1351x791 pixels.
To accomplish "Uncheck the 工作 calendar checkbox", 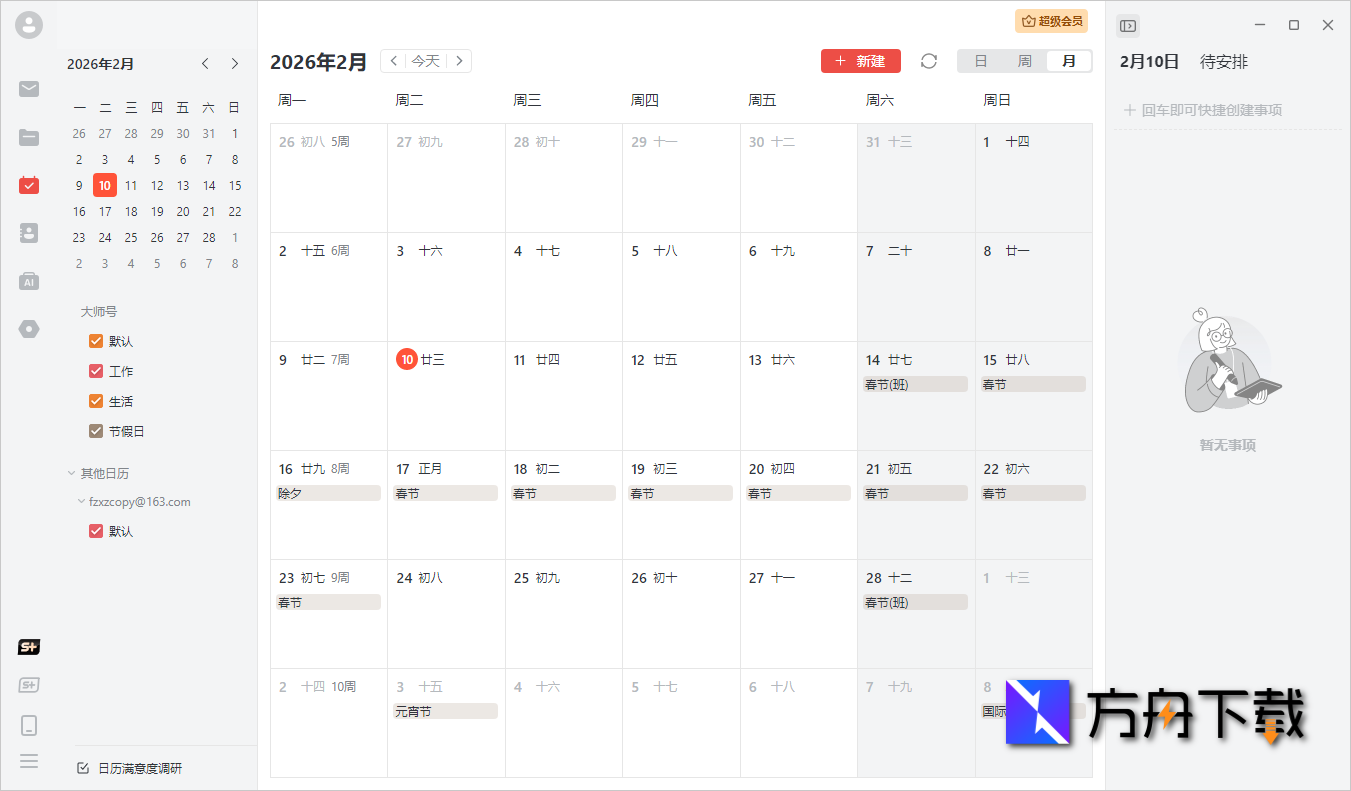I will pyautogui.click(x=95, y=371).
